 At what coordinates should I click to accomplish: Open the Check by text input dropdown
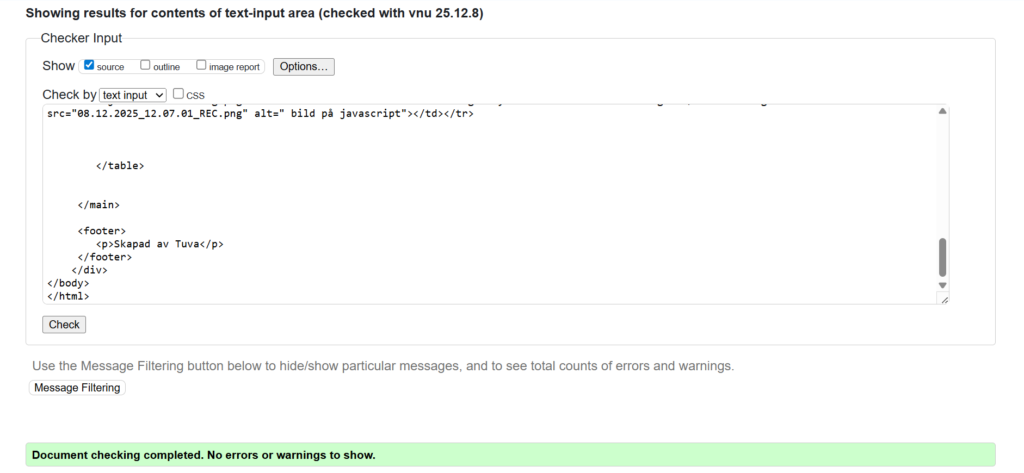[x=133, y=95]
